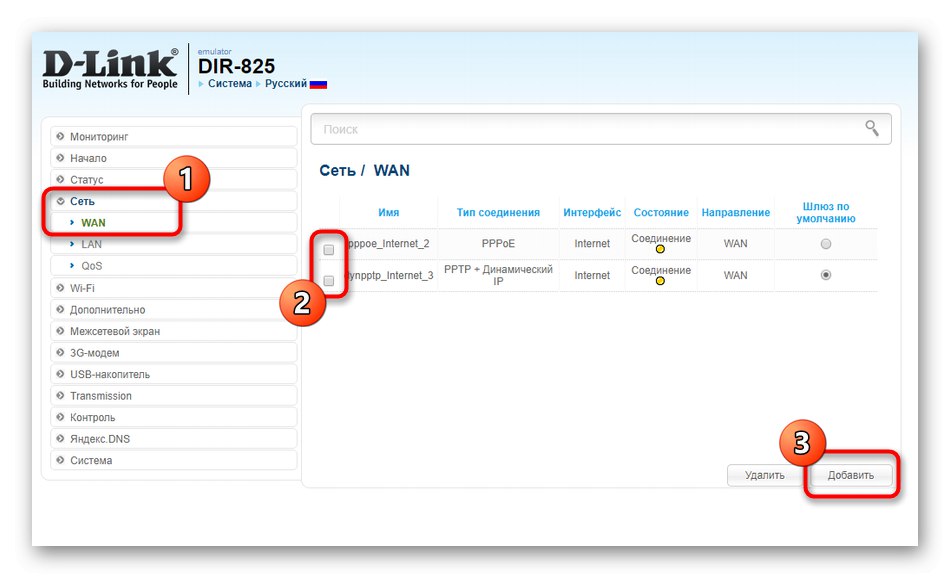Tick the checkbox for dynpptp_Internet_3
Image resolution: width=950 pixels, height=578 pixels.
[x=328, y=281]
